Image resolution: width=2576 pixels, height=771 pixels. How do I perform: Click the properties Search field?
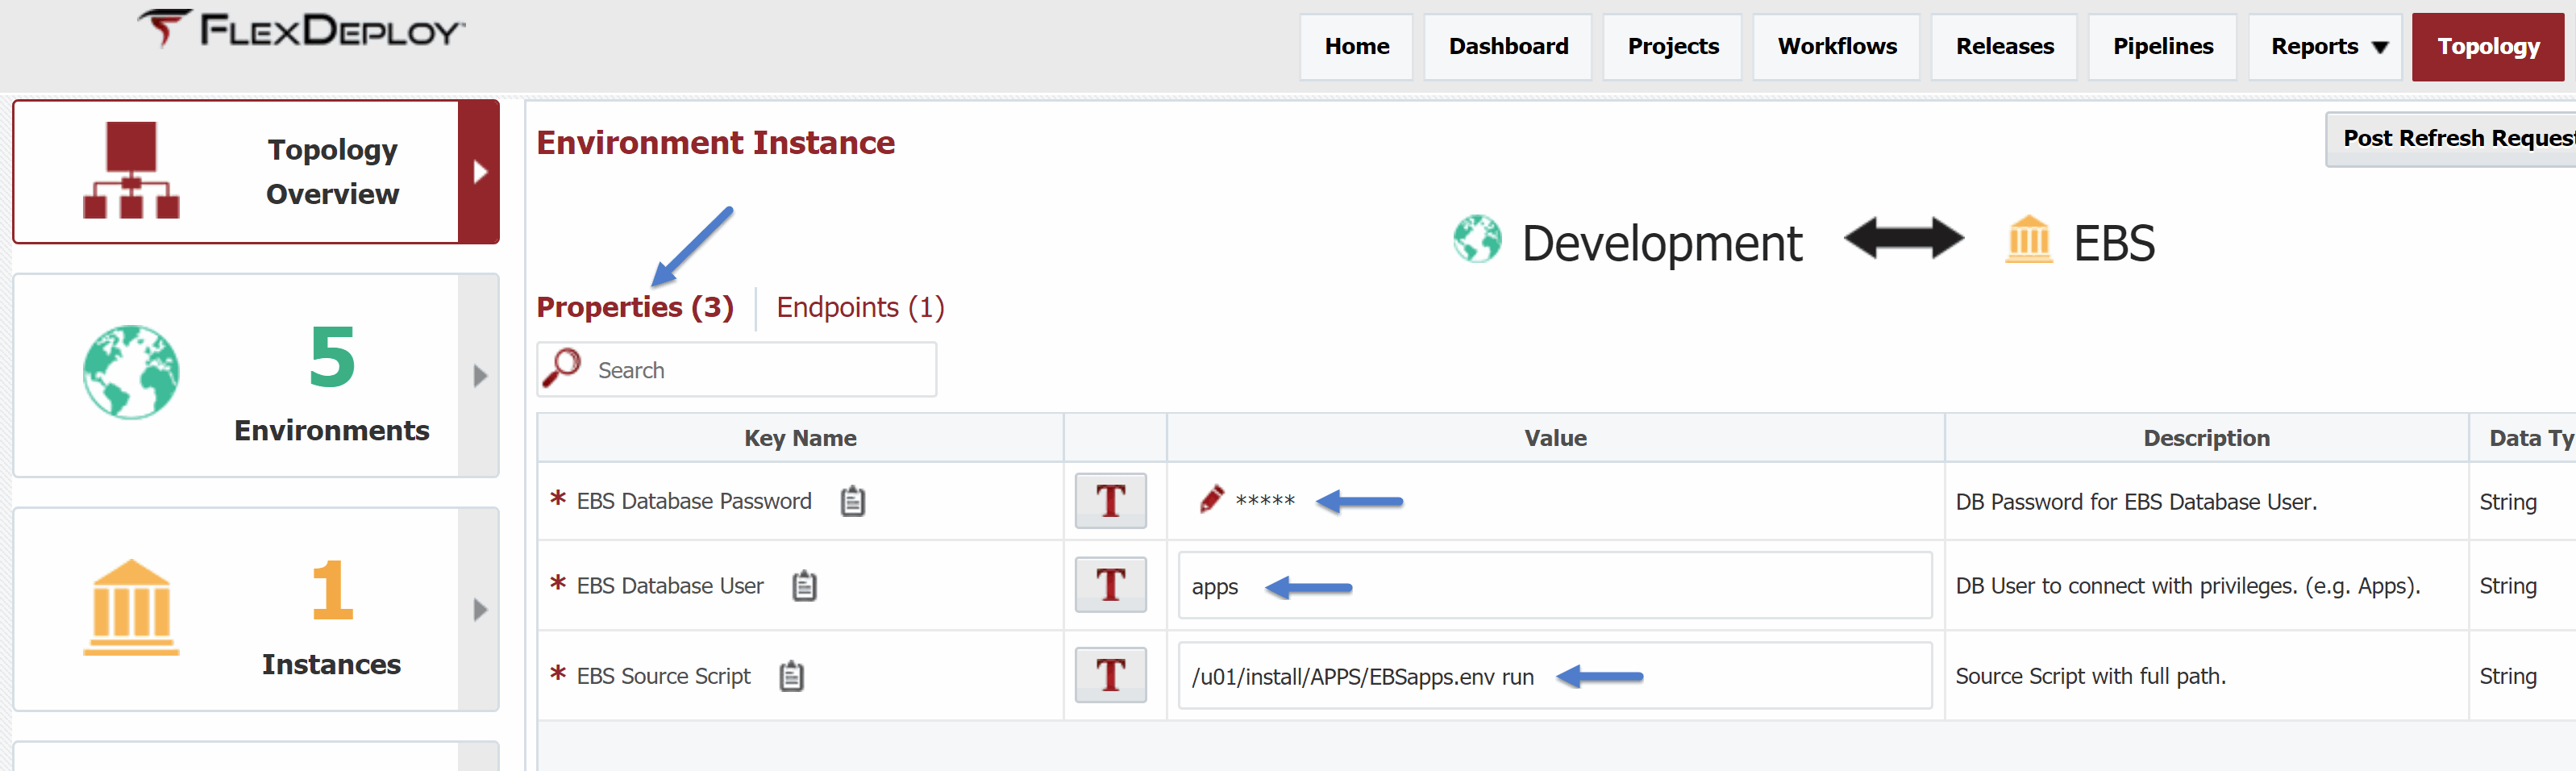tap(737, 370)
